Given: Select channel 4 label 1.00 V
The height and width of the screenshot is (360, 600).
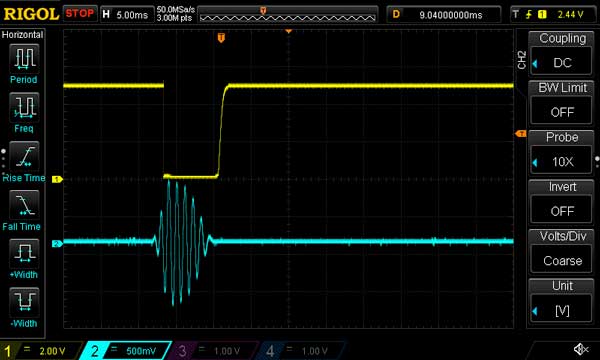Looking at the screenshot, I should (315, 351).
